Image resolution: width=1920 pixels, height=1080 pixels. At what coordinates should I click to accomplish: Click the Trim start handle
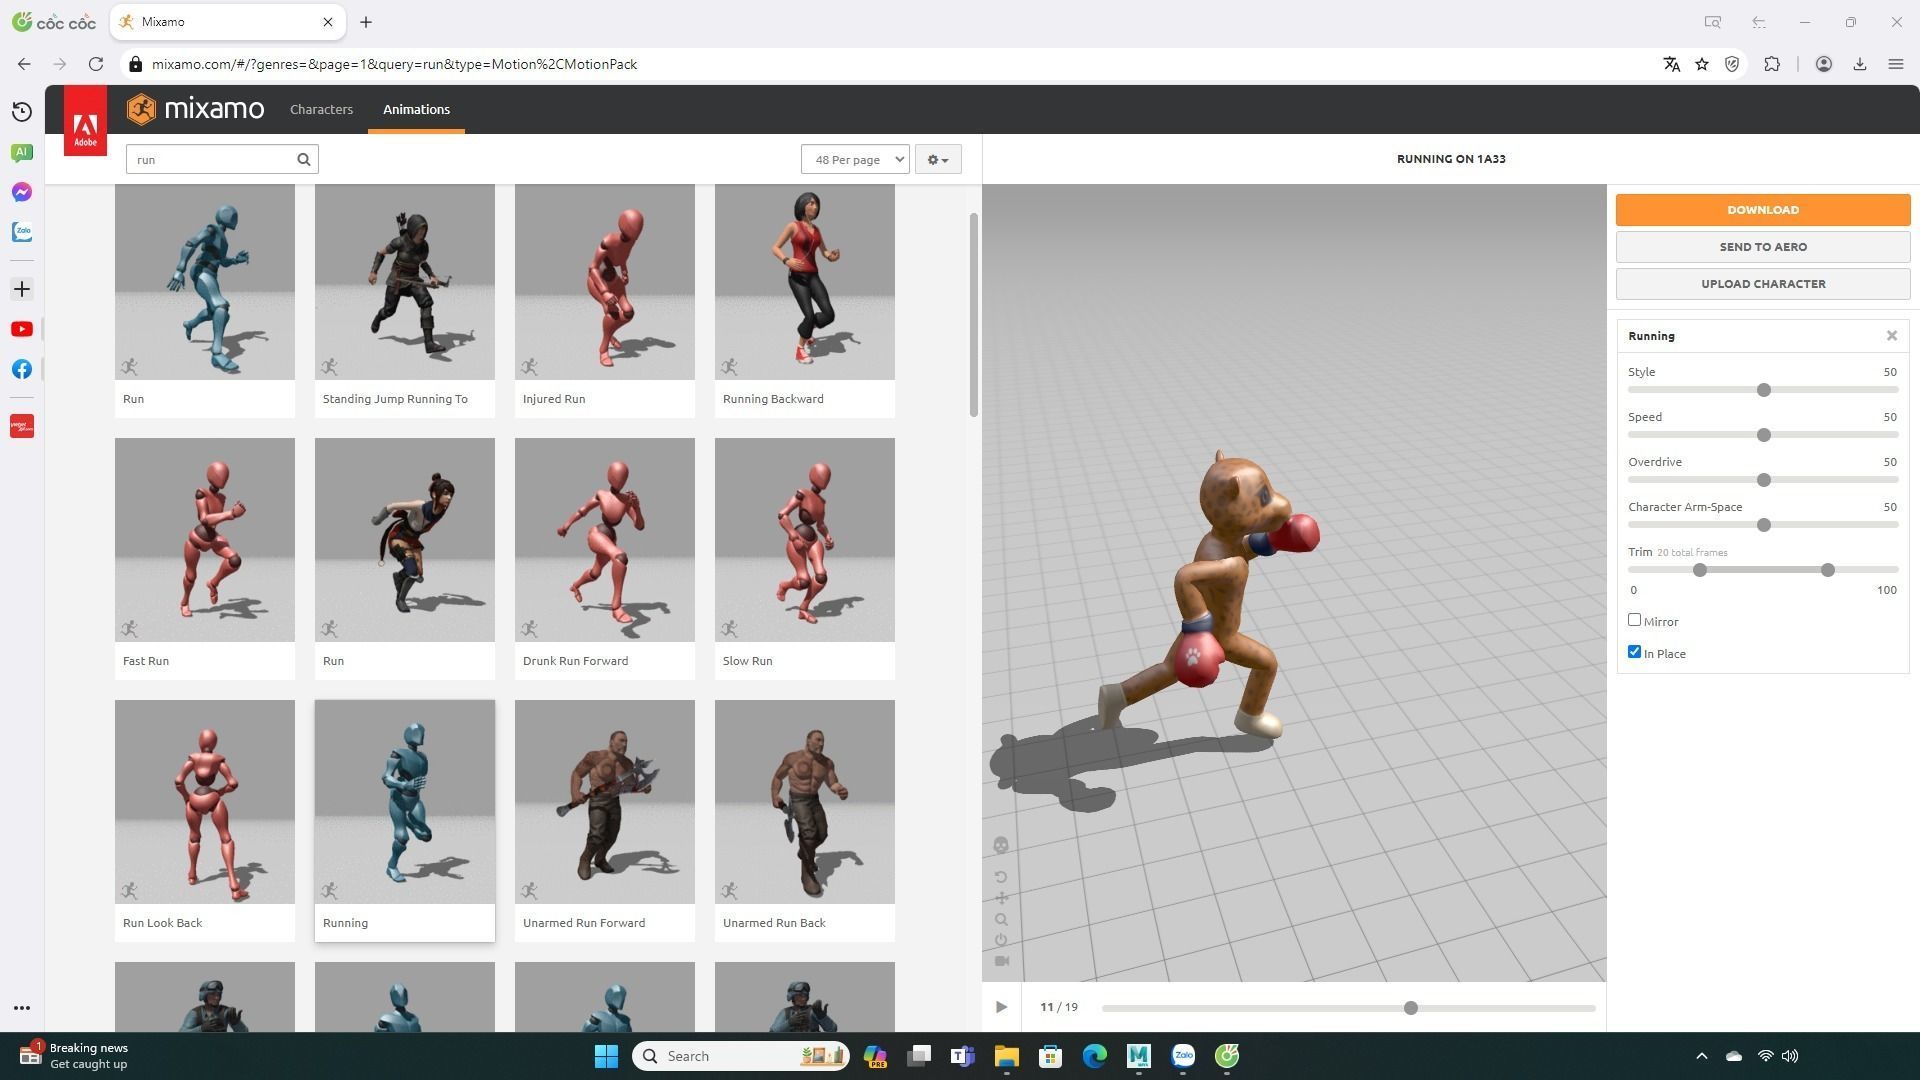coord(1699,570)
